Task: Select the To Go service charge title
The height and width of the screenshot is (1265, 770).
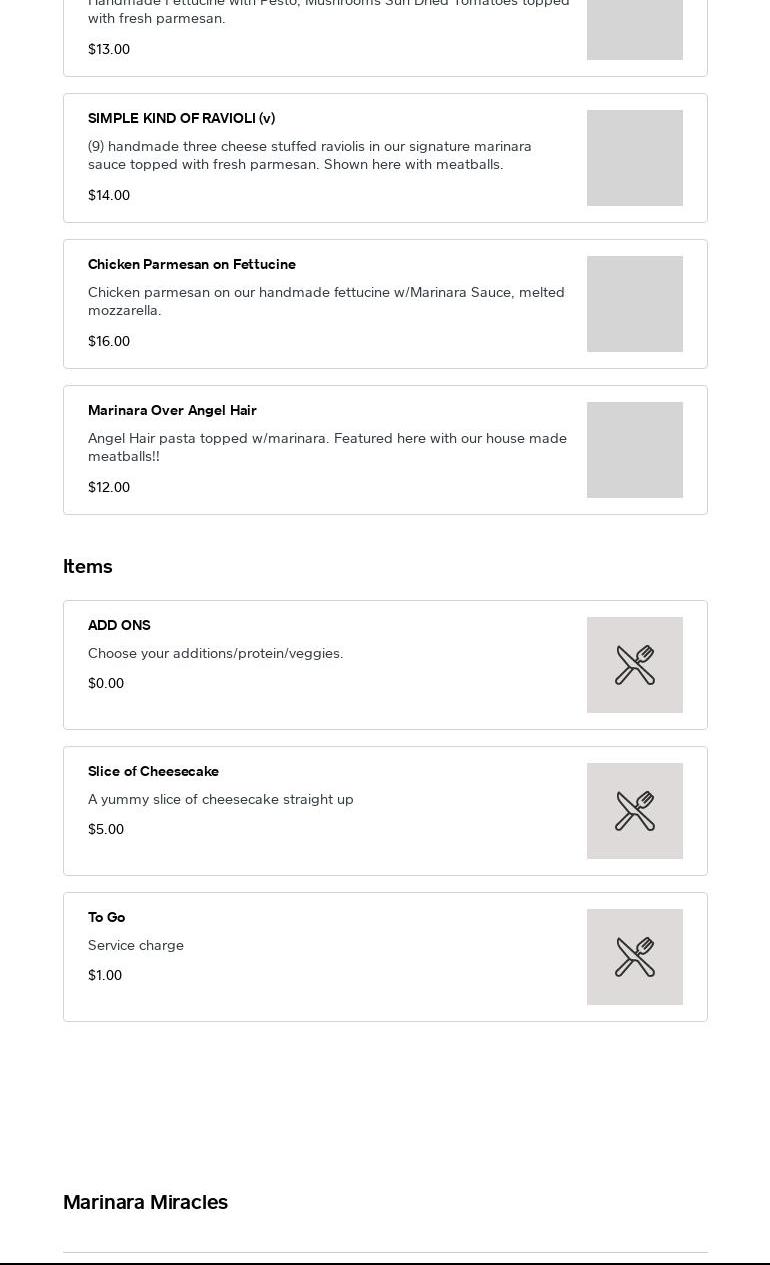Action: [106, 917]
